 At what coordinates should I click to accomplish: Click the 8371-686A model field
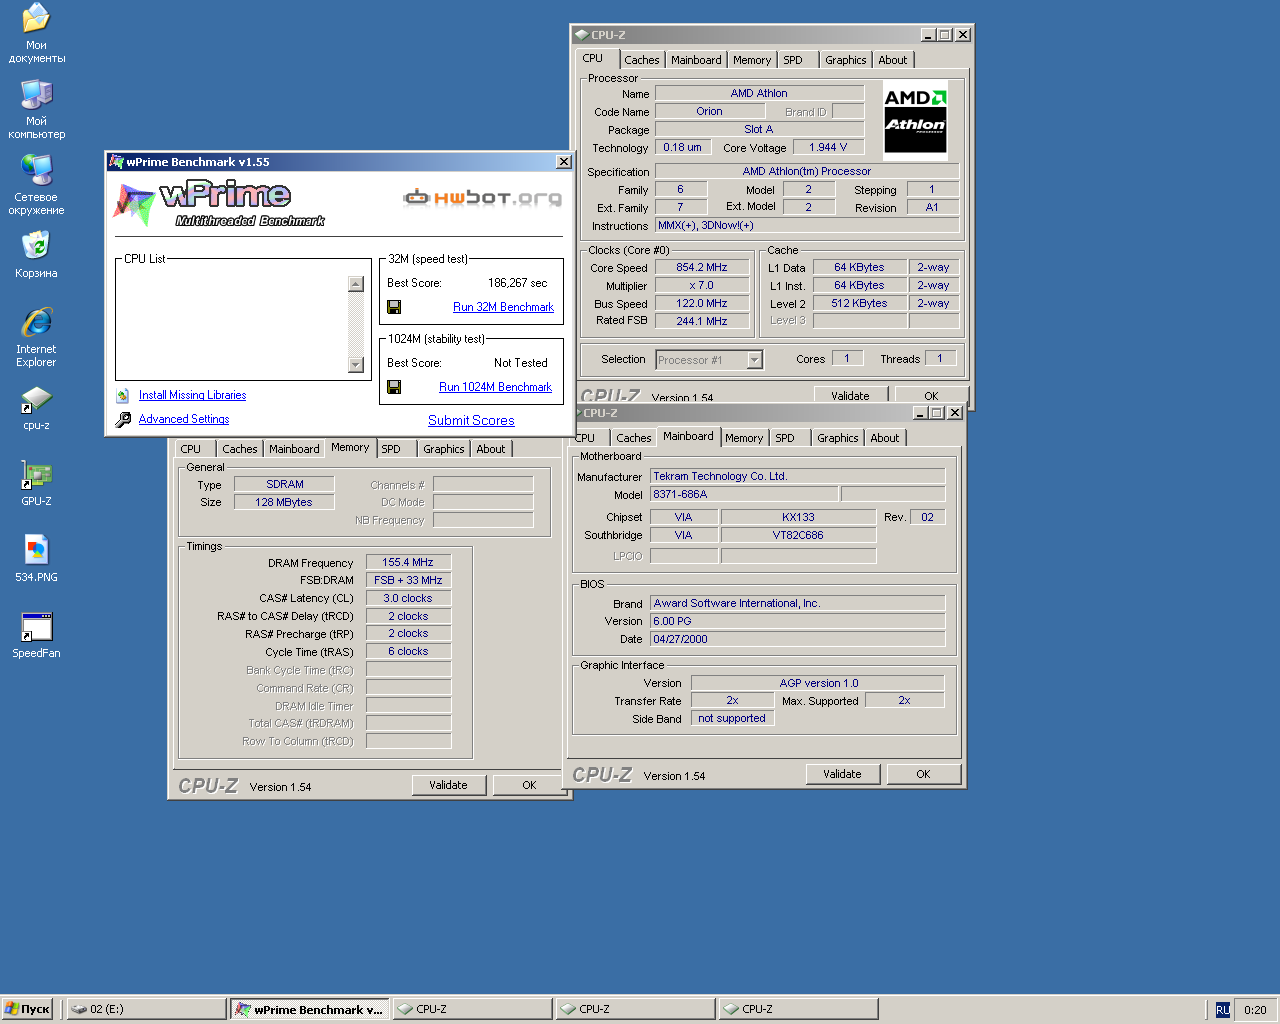pos(744,494)
